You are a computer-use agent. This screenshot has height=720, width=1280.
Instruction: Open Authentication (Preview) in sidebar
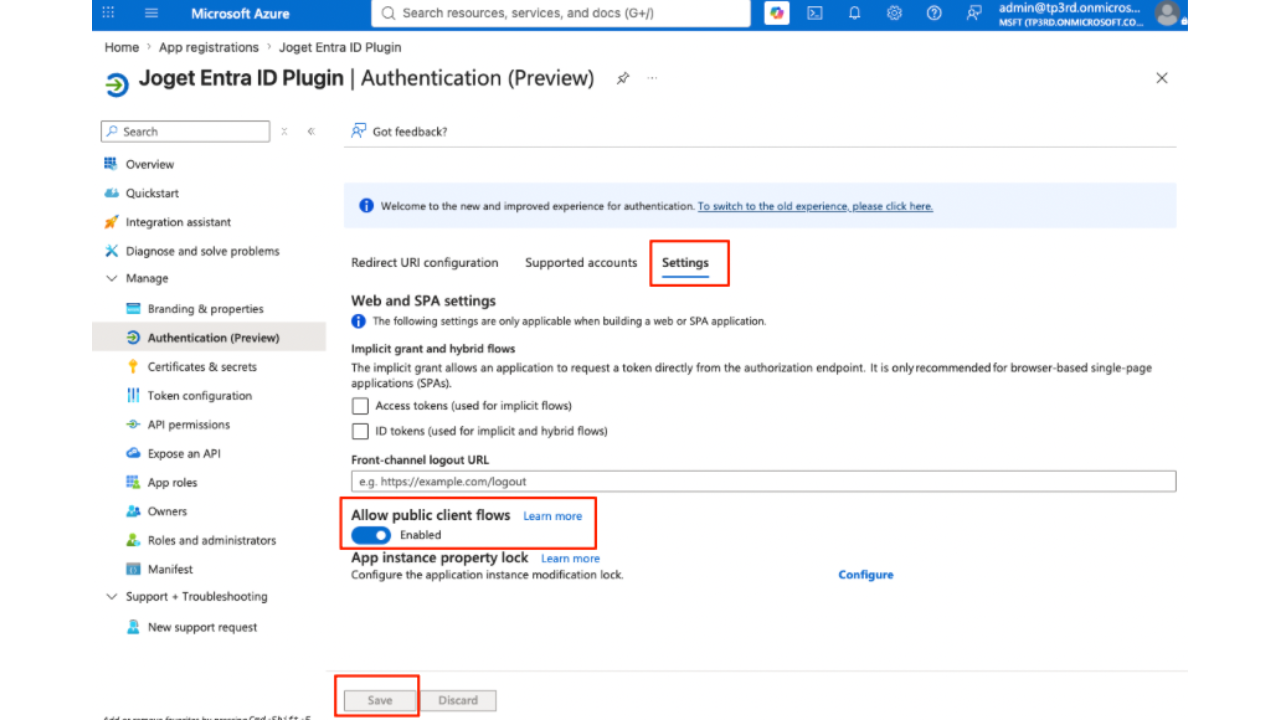tap(209, 338)
